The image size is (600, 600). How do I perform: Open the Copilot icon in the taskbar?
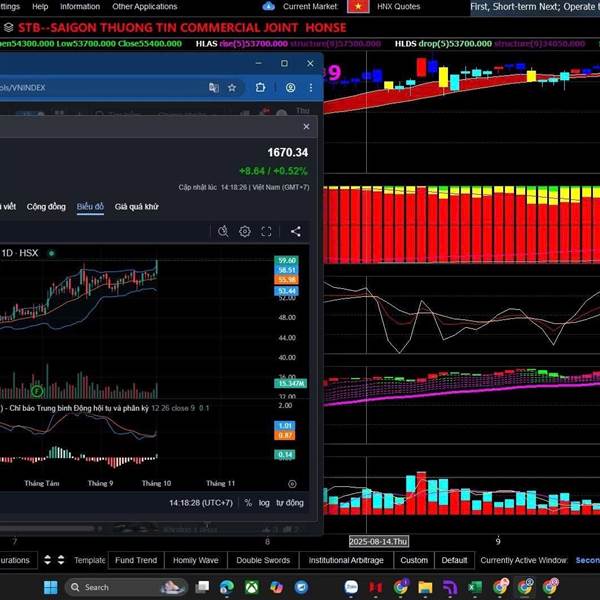pyautogui.click(x=276, y=587)
